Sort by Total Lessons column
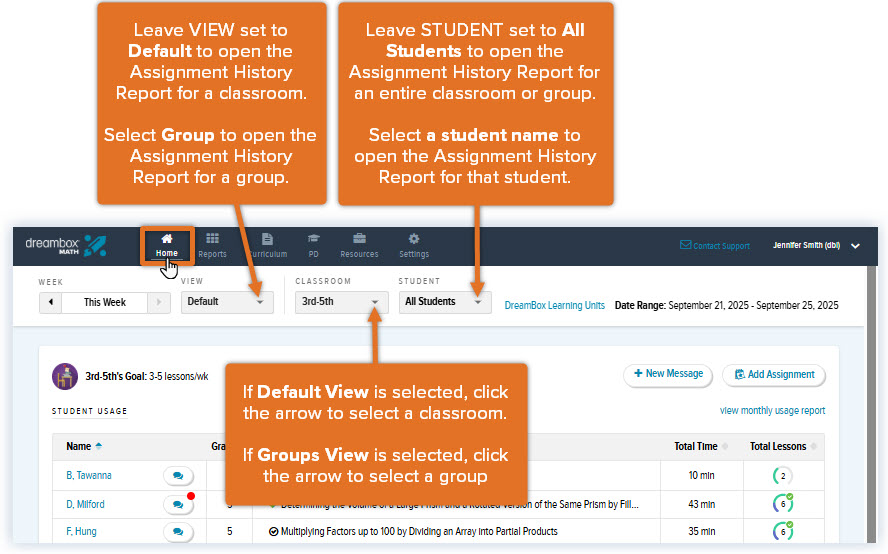Image resolution: width=888 pixels, height=554 pixels. coord(783,446)
